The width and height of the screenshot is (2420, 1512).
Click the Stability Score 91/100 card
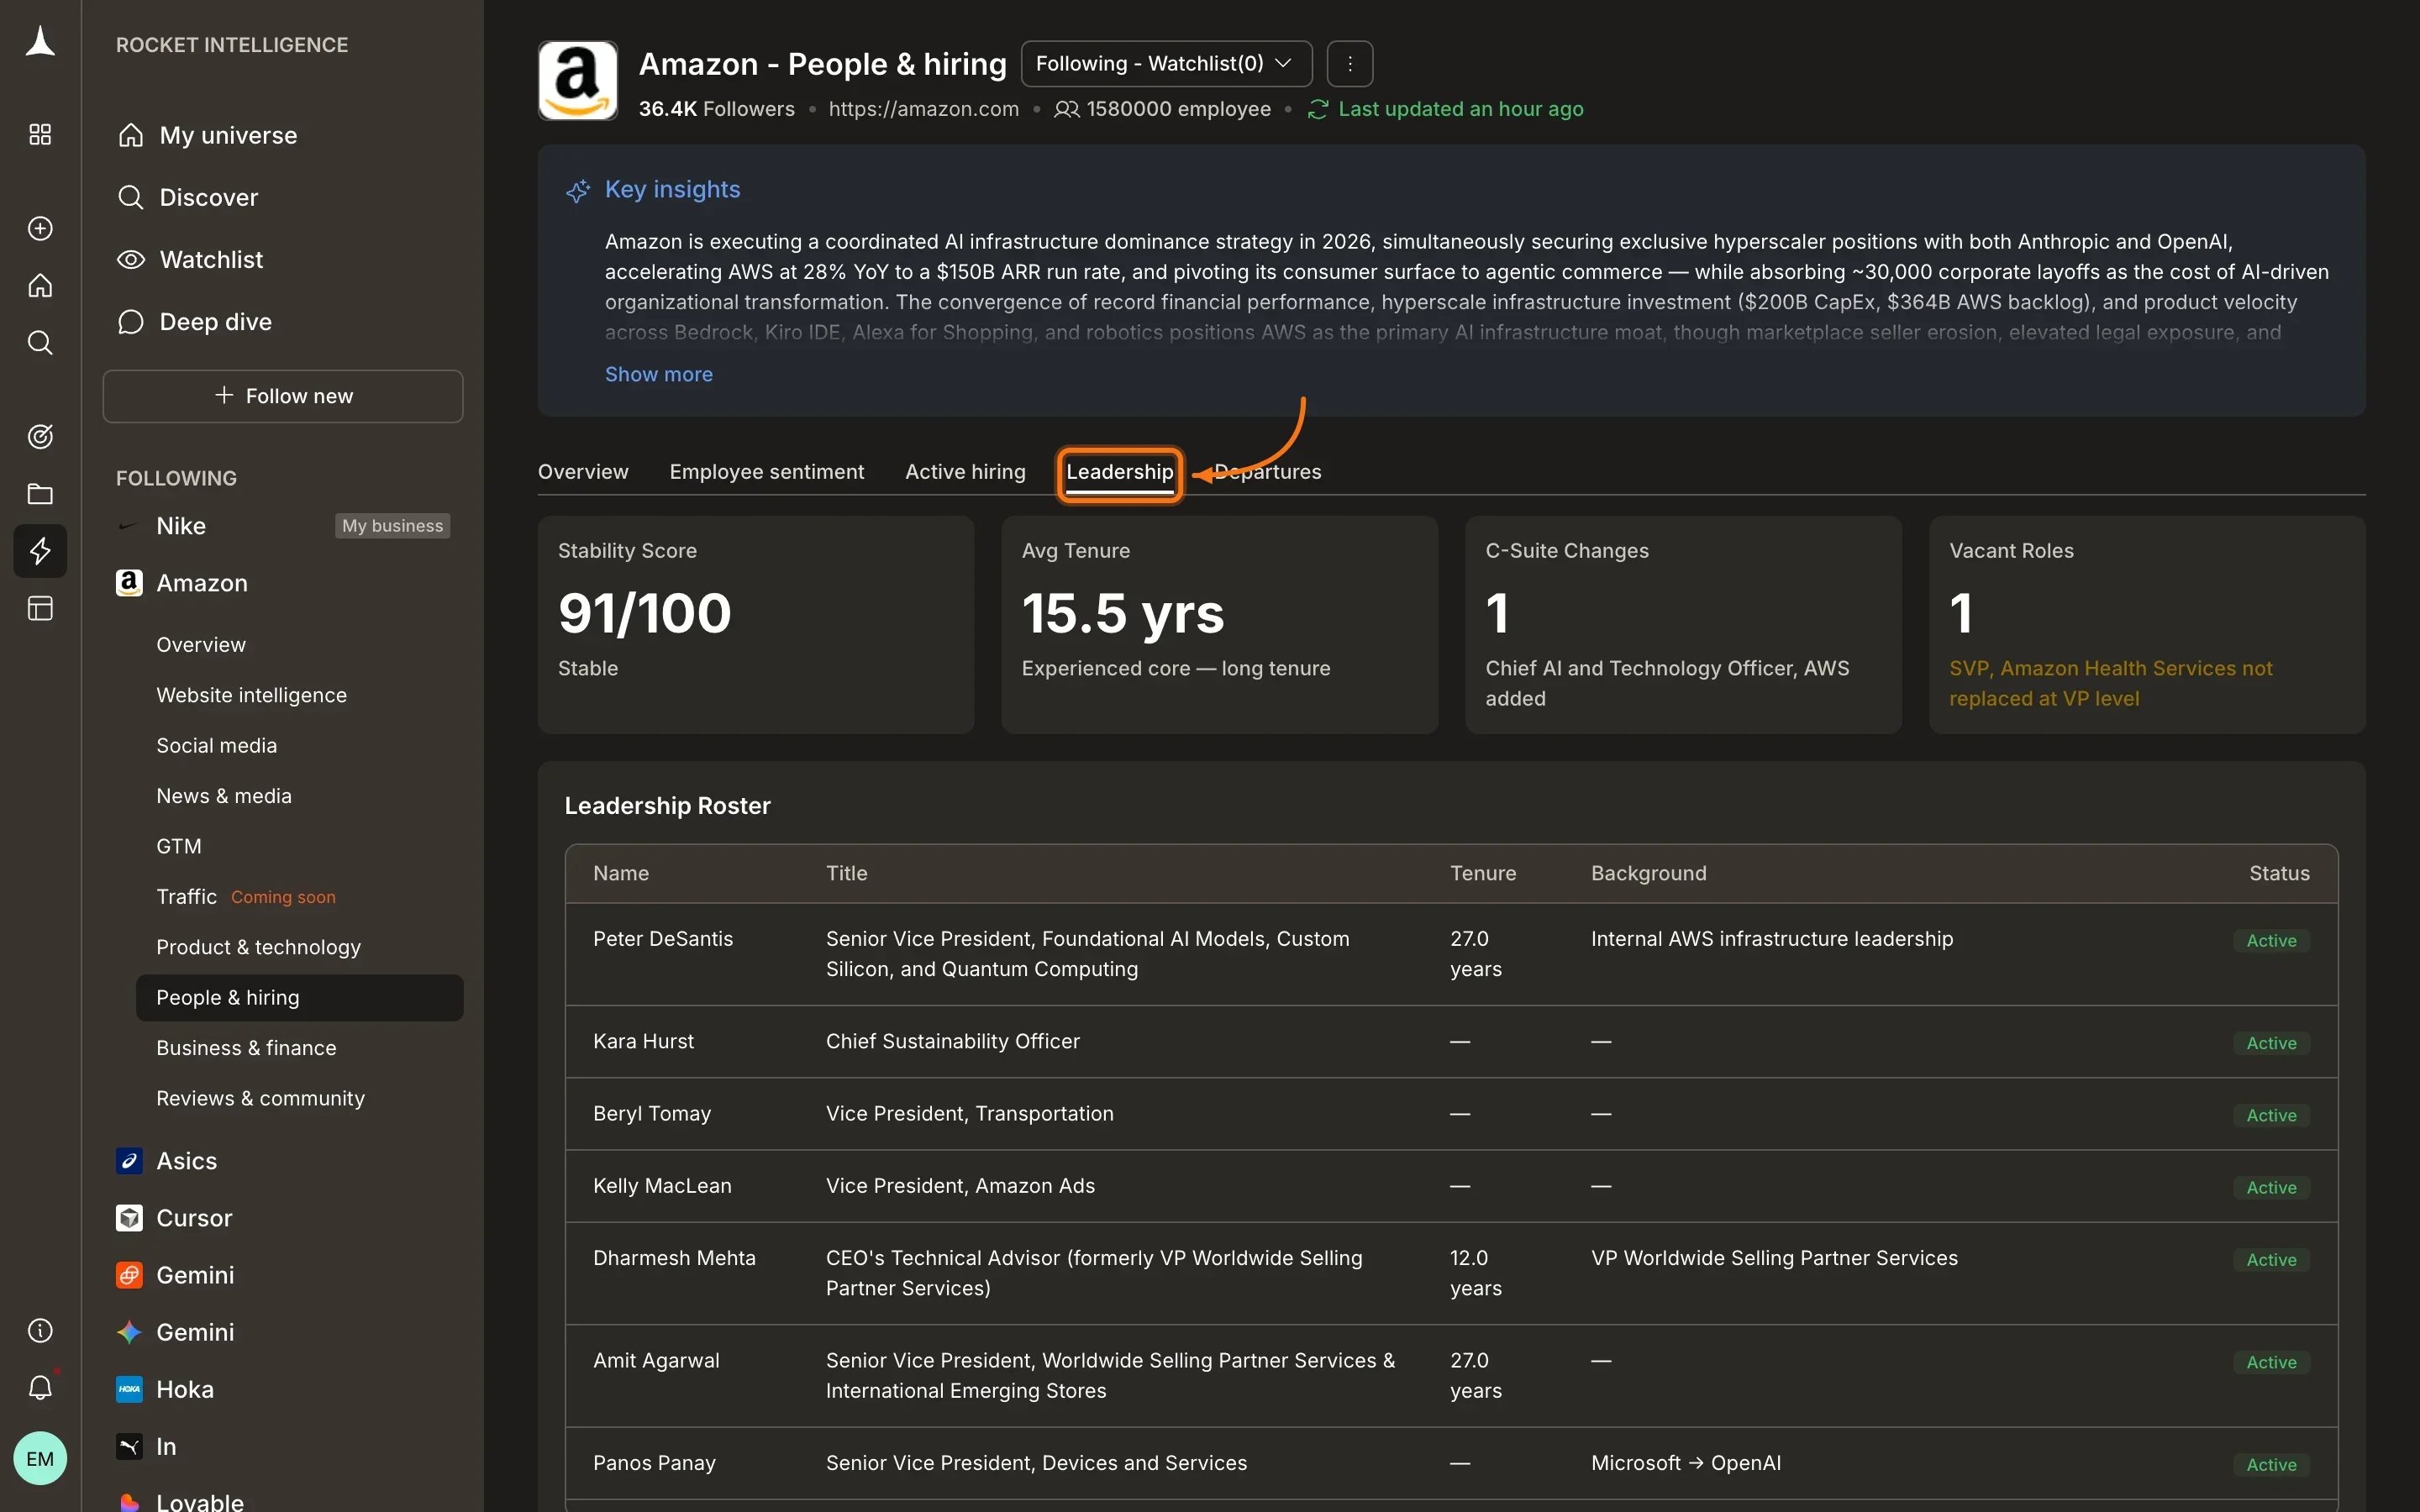(755, 625)
